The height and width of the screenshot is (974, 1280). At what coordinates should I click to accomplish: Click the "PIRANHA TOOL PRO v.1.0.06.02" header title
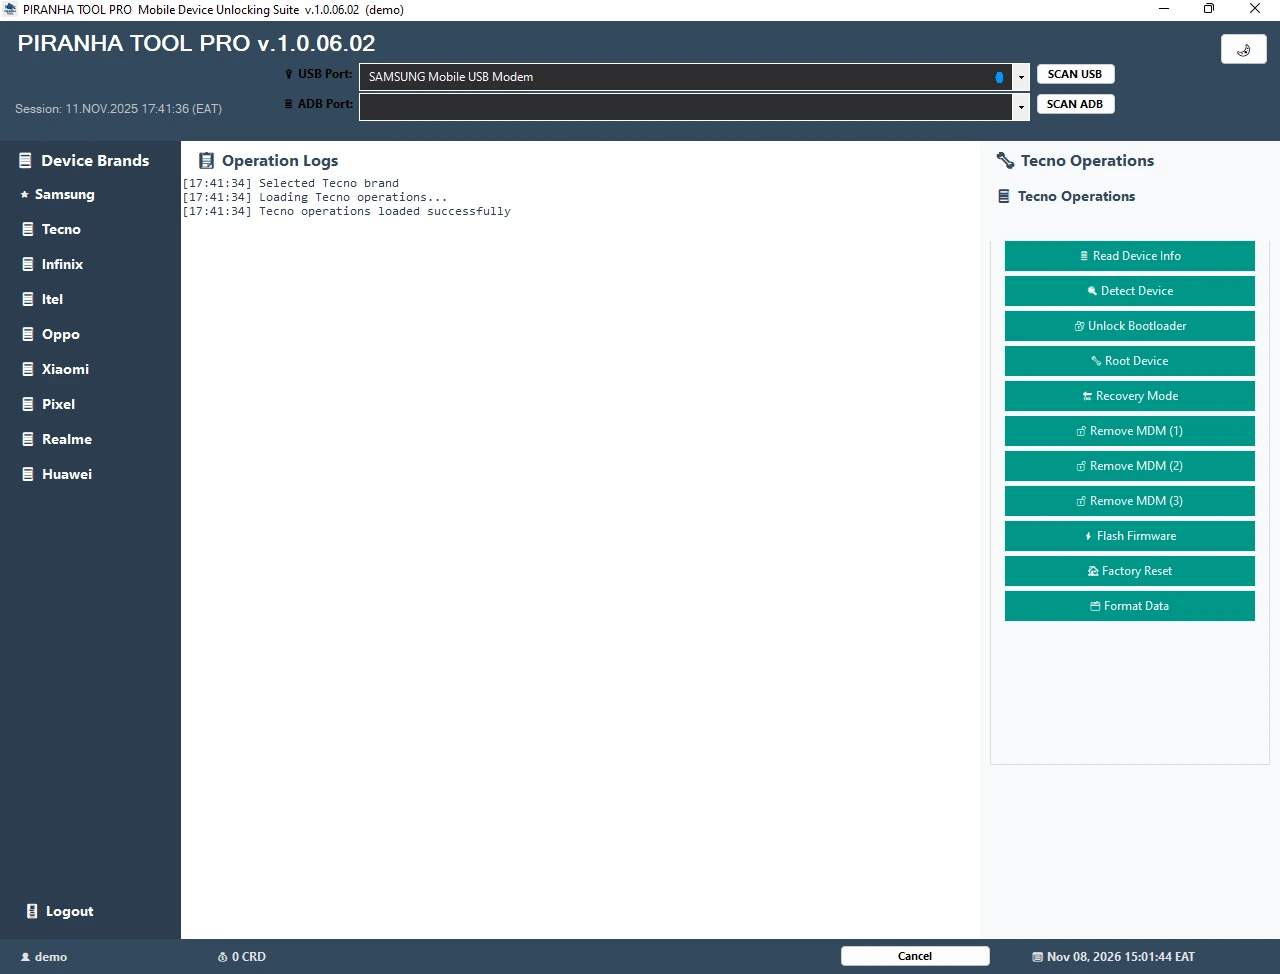pos(197,44)
